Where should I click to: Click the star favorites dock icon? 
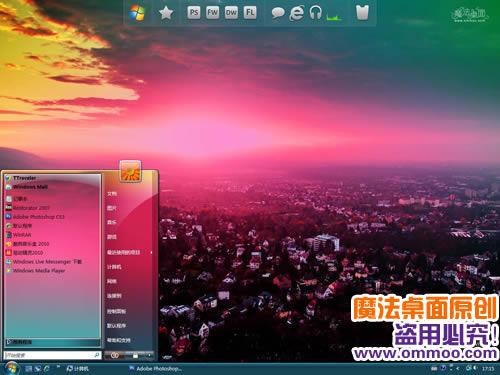166,13
